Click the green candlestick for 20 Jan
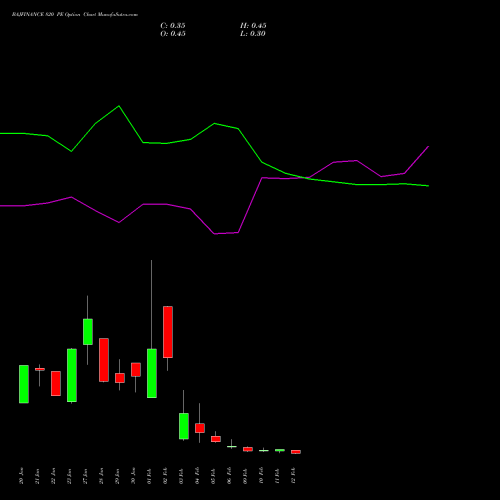500x500 pixels. point(24,384)
